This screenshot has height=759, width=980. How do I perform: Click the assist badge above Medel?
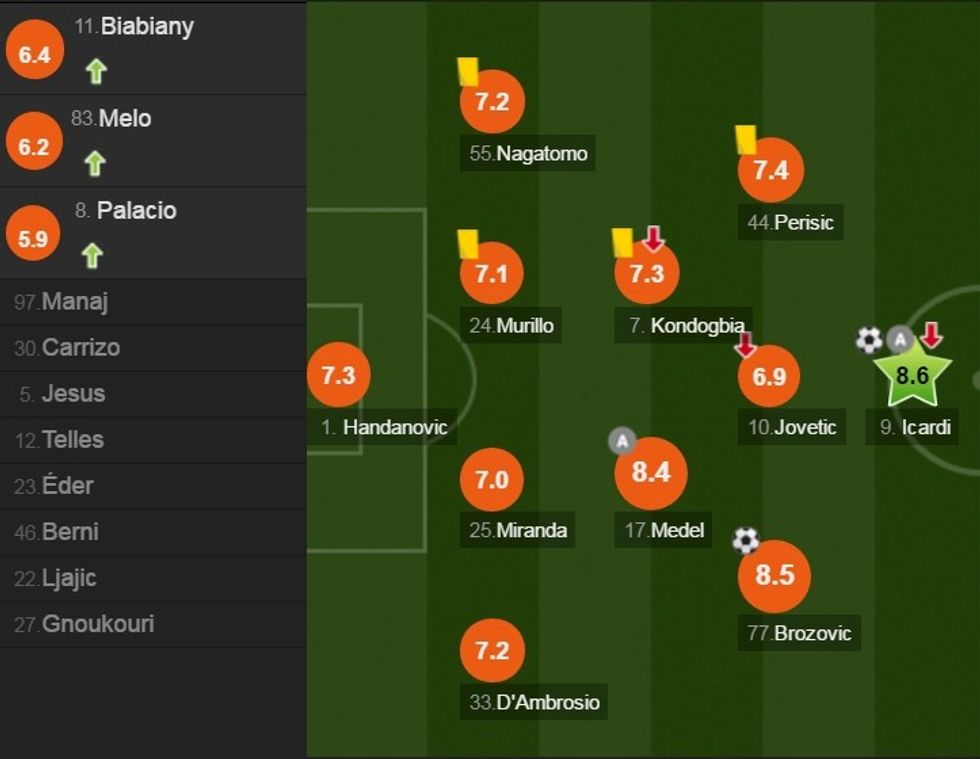coord(622,440)
